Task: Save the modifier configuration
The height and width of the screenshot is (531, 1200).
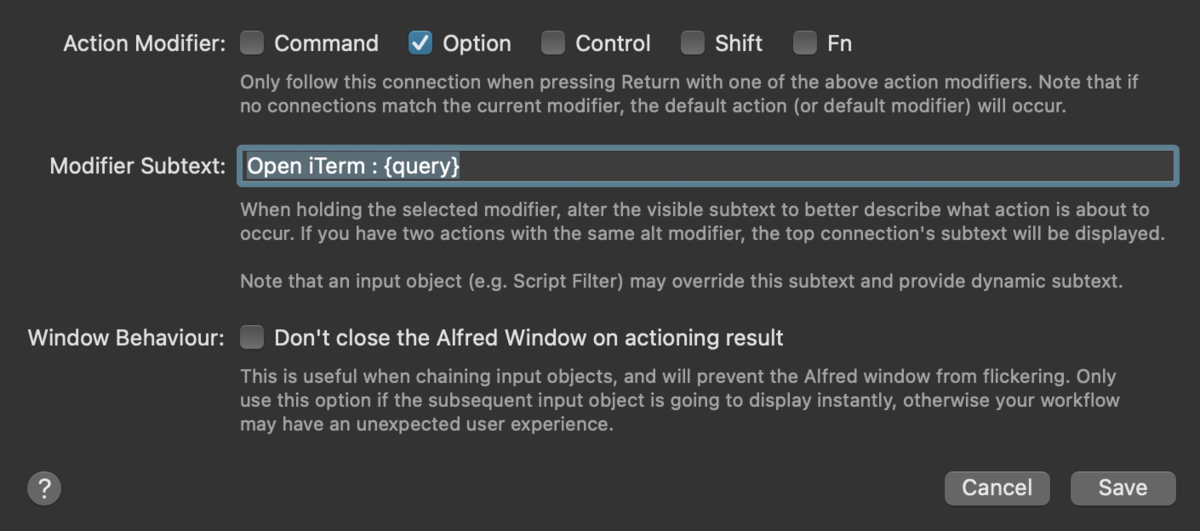Action: pyautogui.click(x=1123, y=487)
